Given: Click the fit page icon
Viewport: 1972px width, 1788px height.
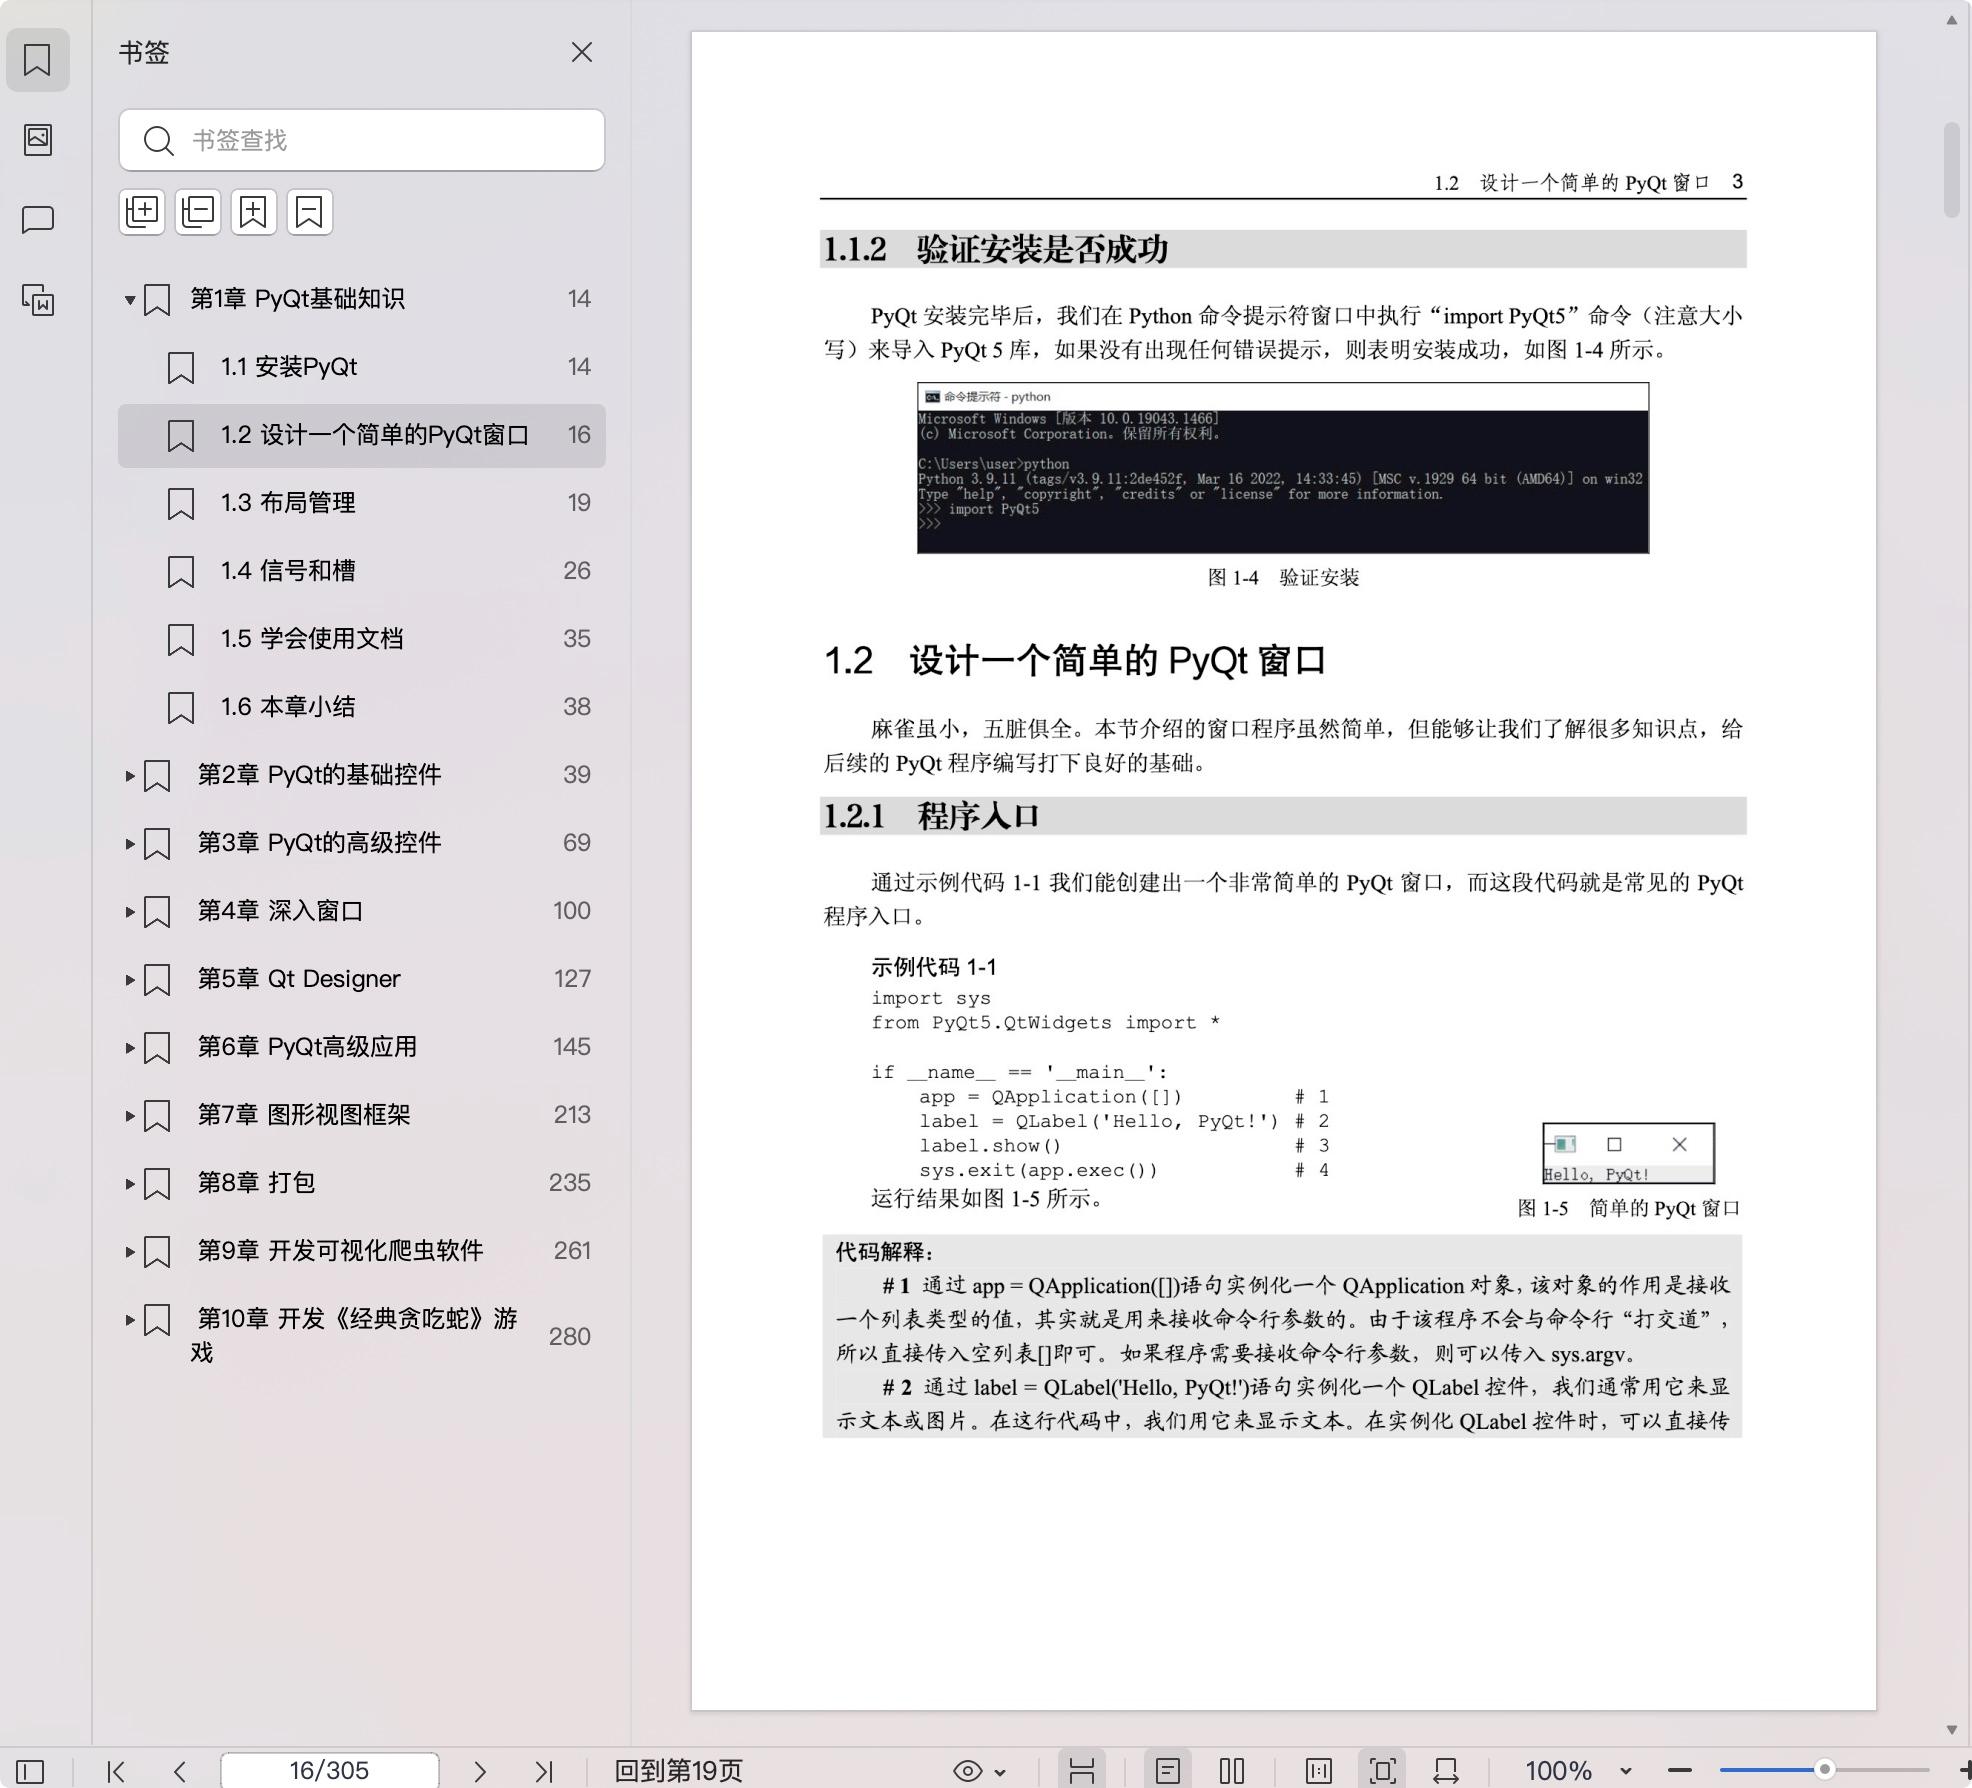Looking at the screenshot, I should tap(1383, 1771).
